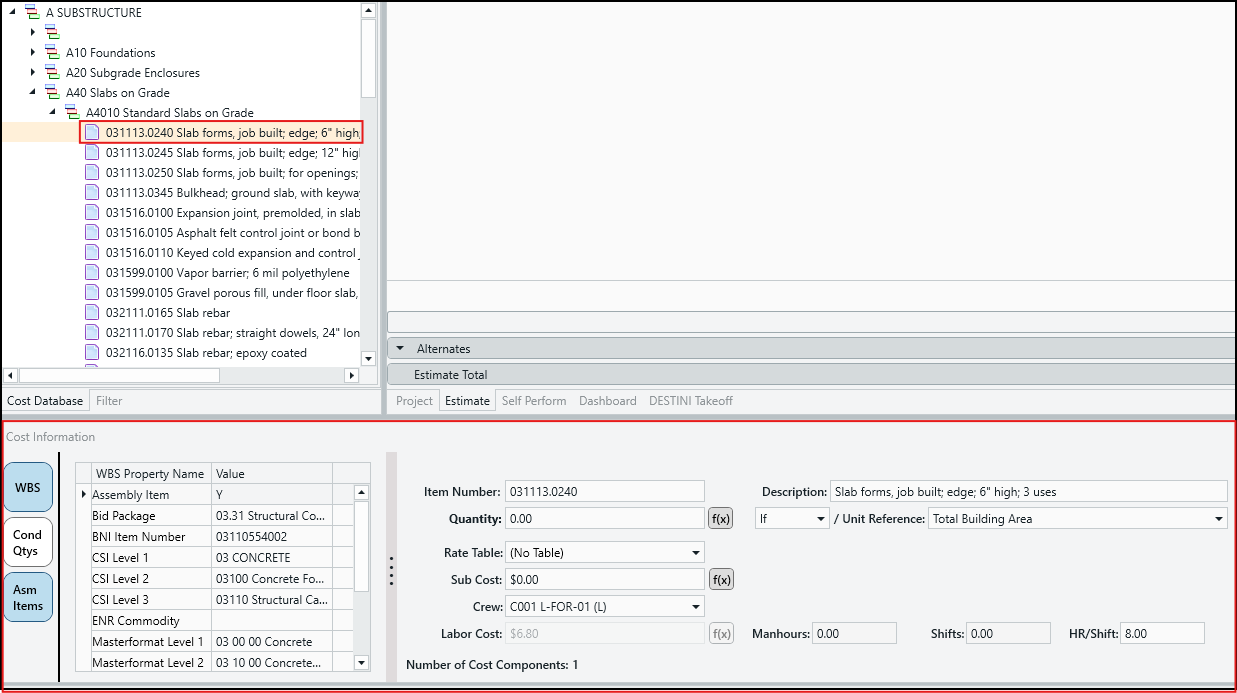1237x693 pixels.
Task: Click the Sub Cost field
Action: [605, 579]
